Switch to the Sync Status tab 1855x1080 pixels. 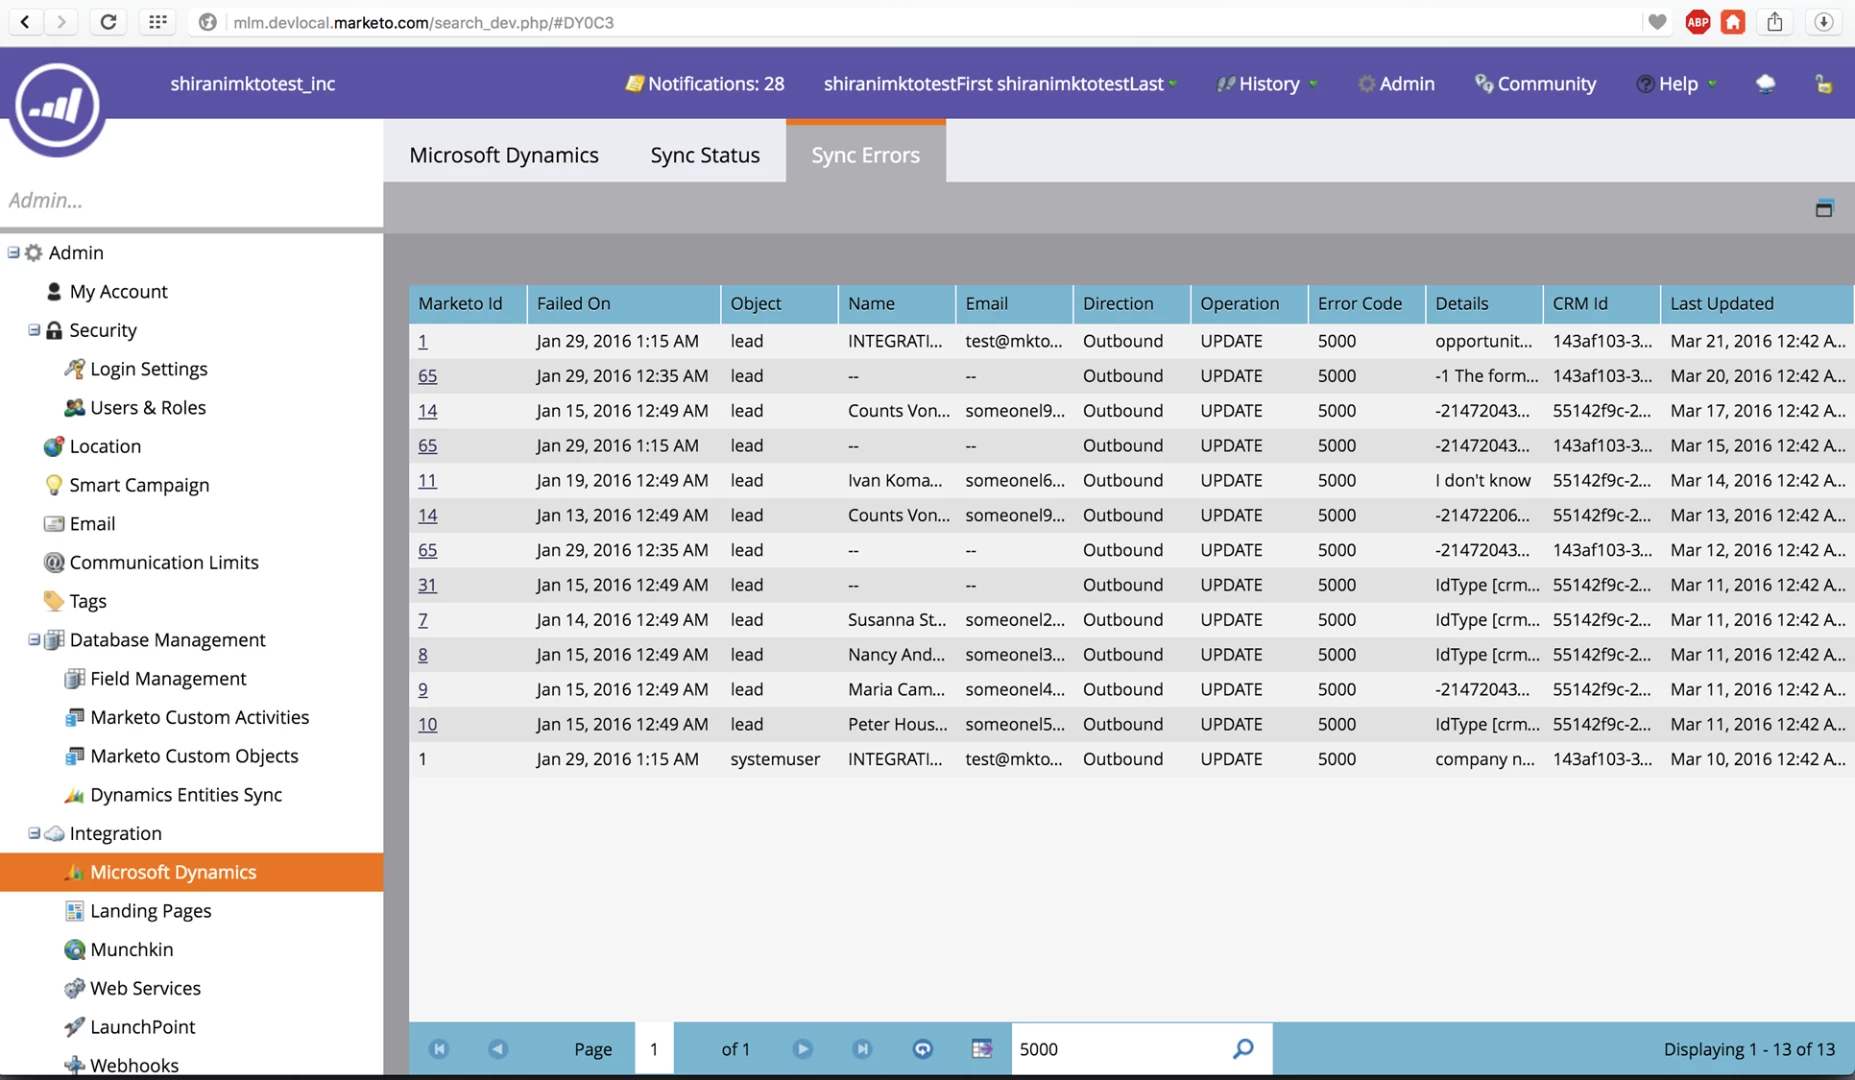click(705, 155)
